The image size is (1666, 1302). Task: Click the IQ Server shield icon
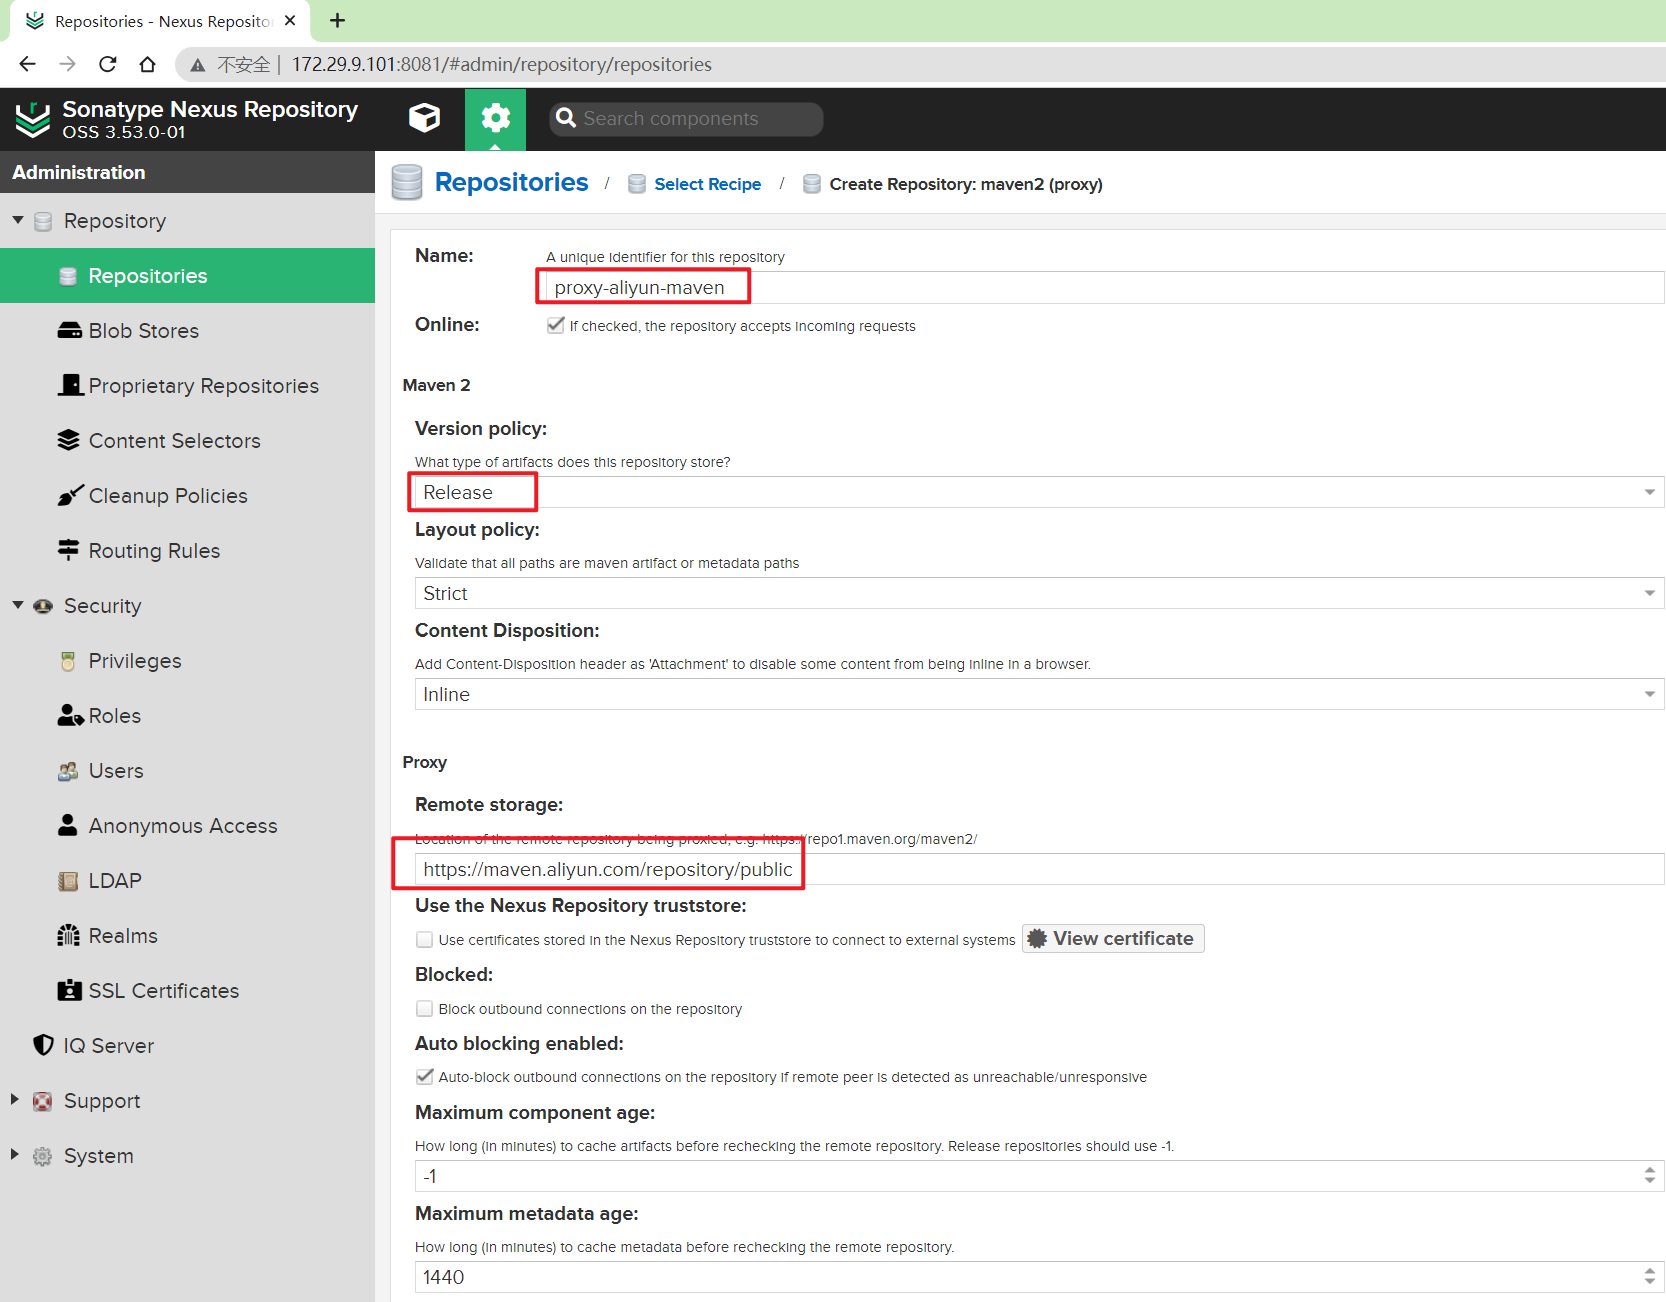click(x=43, y=1045)
